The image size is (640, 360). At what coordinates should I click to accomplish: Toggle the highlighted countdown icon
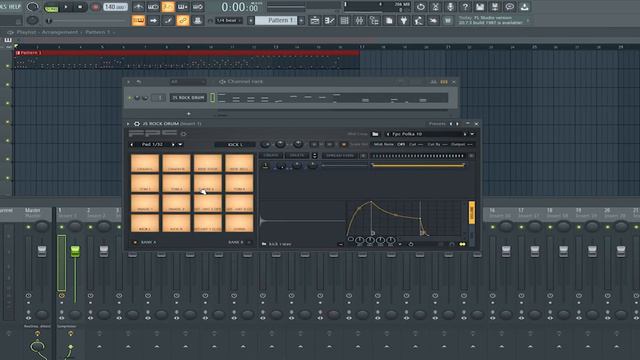[168, 7]
